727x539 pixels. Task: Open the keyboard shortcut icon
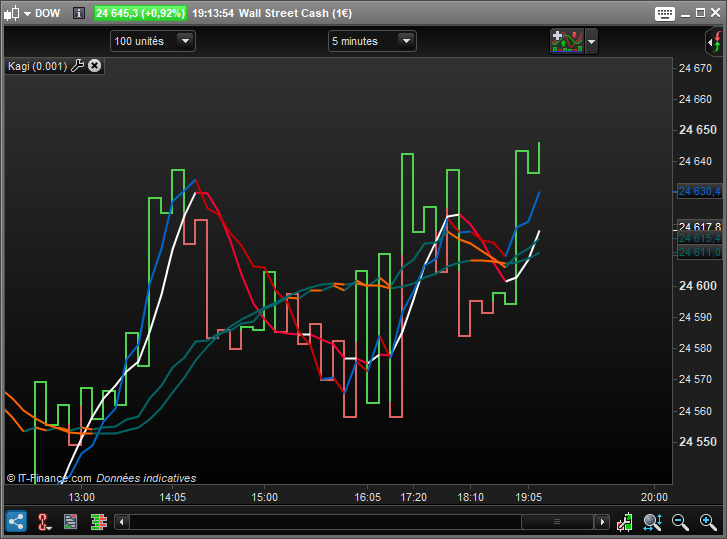(664, 14)
